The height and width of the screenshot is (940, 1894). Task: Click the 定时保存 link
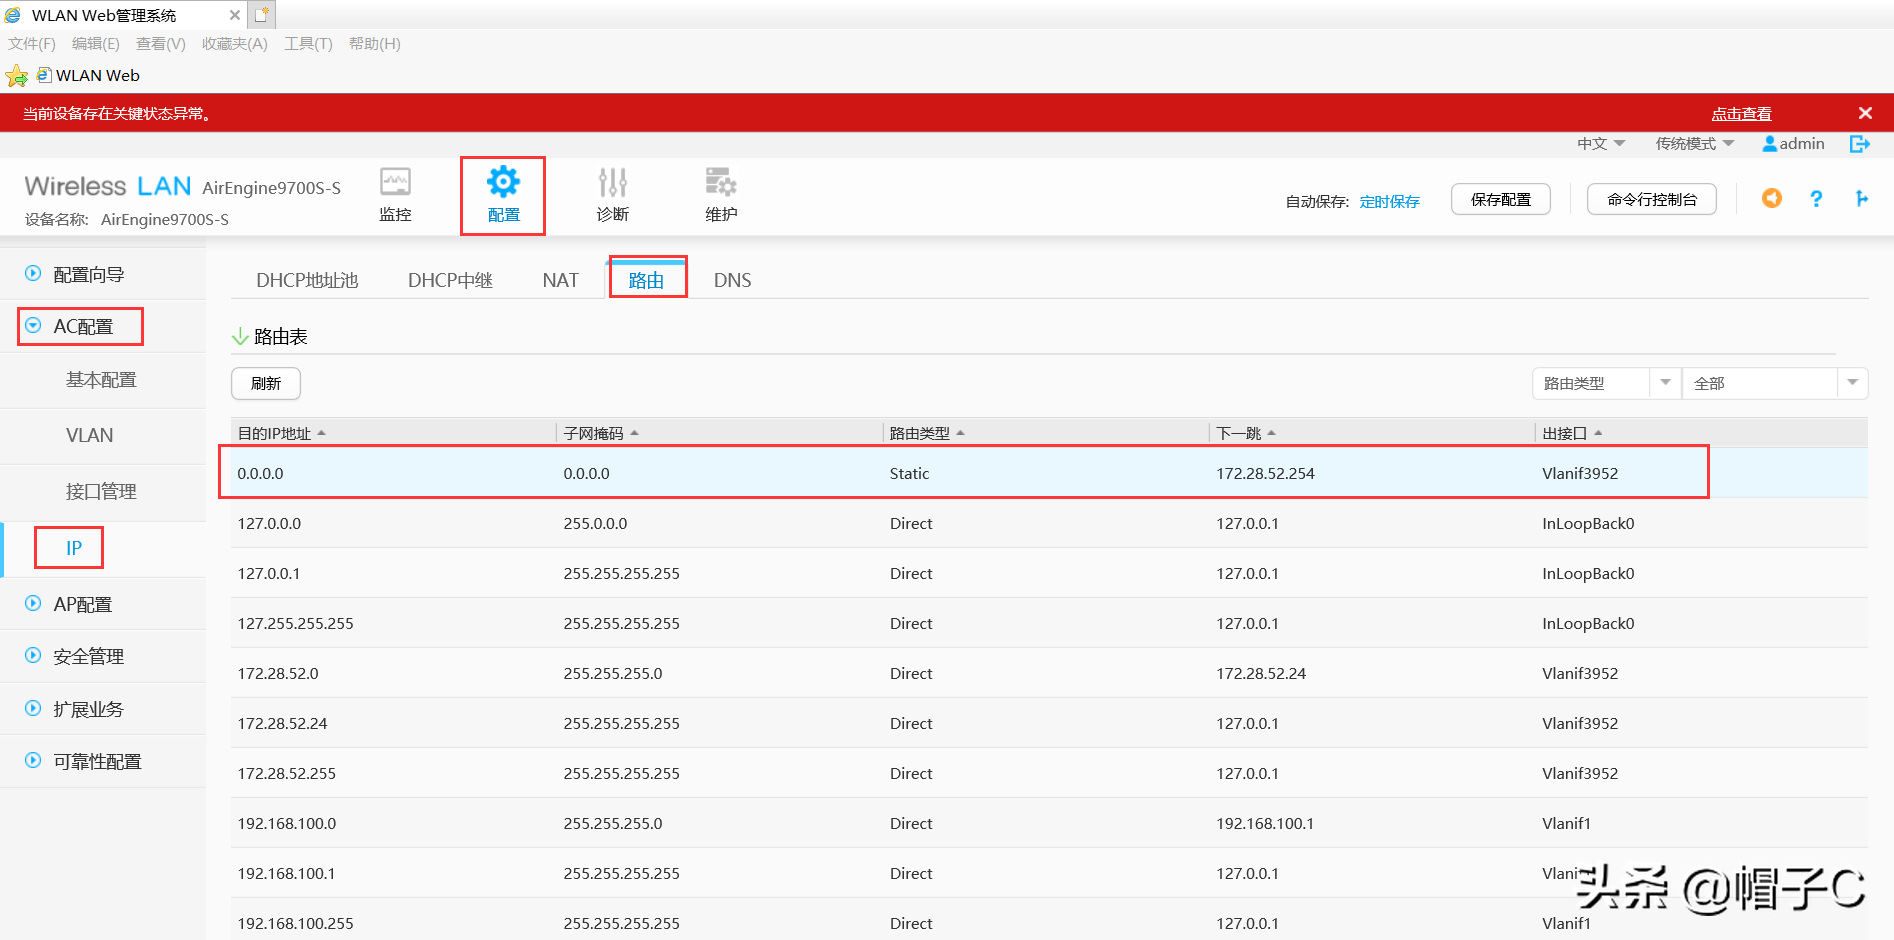click(1390, 201)
